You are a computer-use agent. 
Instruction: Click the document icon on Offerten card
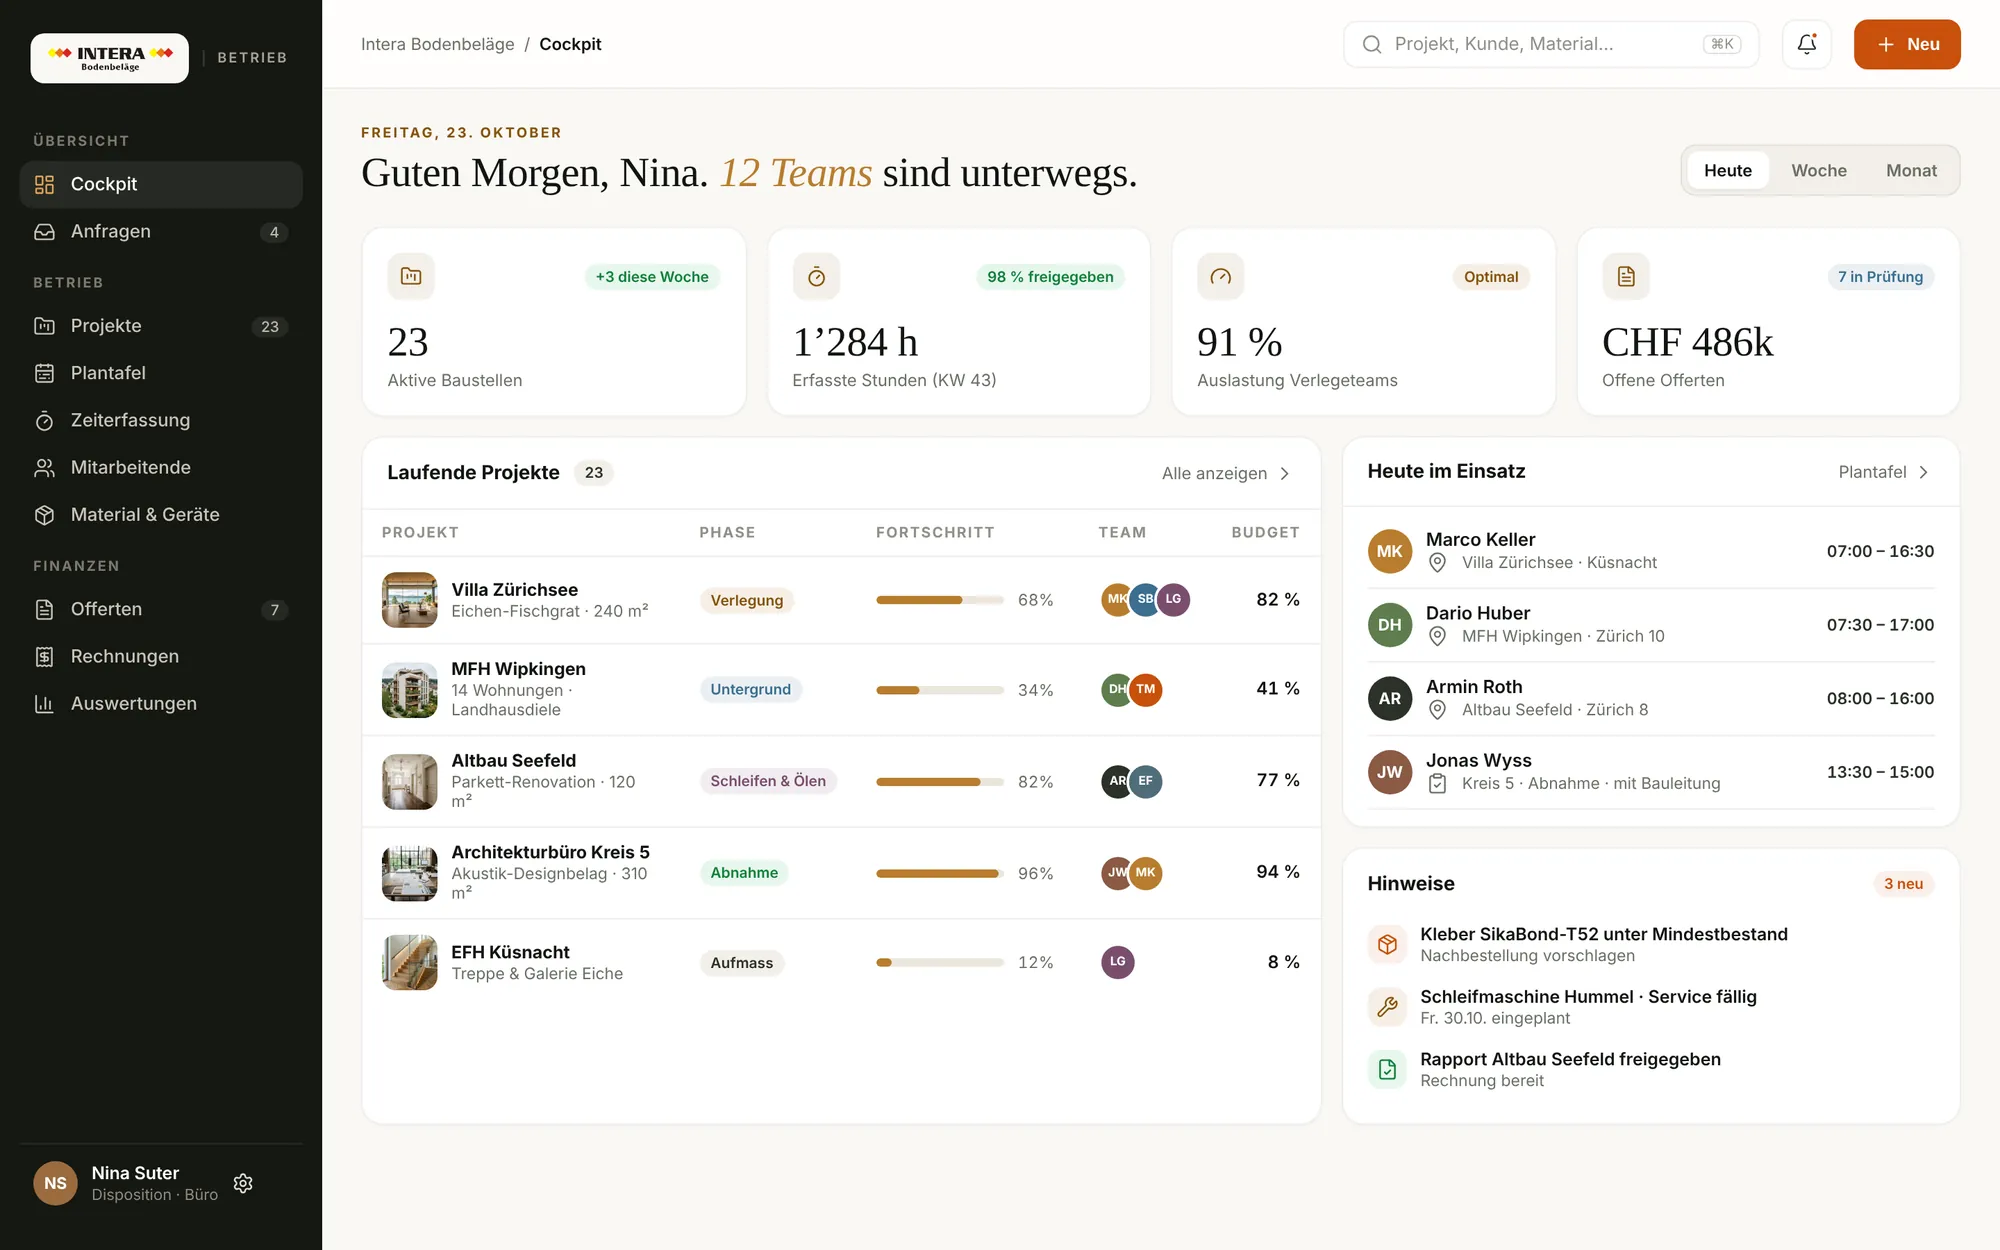click(1625, 276)
